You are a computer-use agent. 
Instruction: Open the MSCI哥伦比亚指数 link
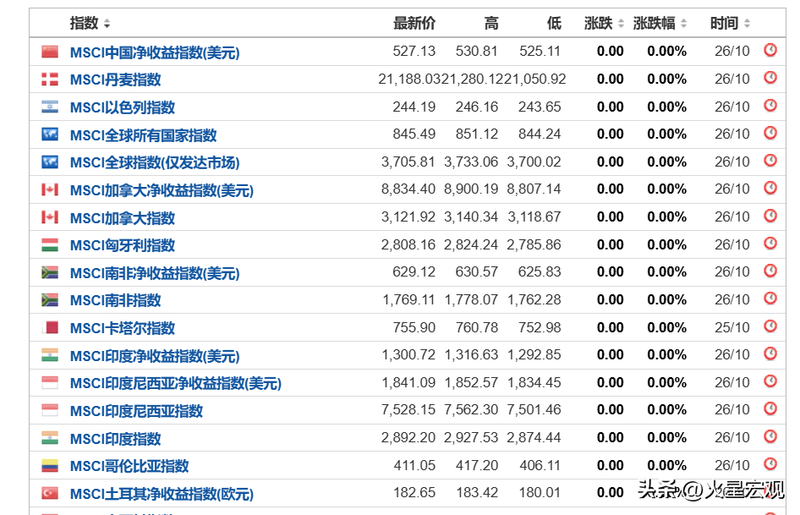(x=130, y=466)
